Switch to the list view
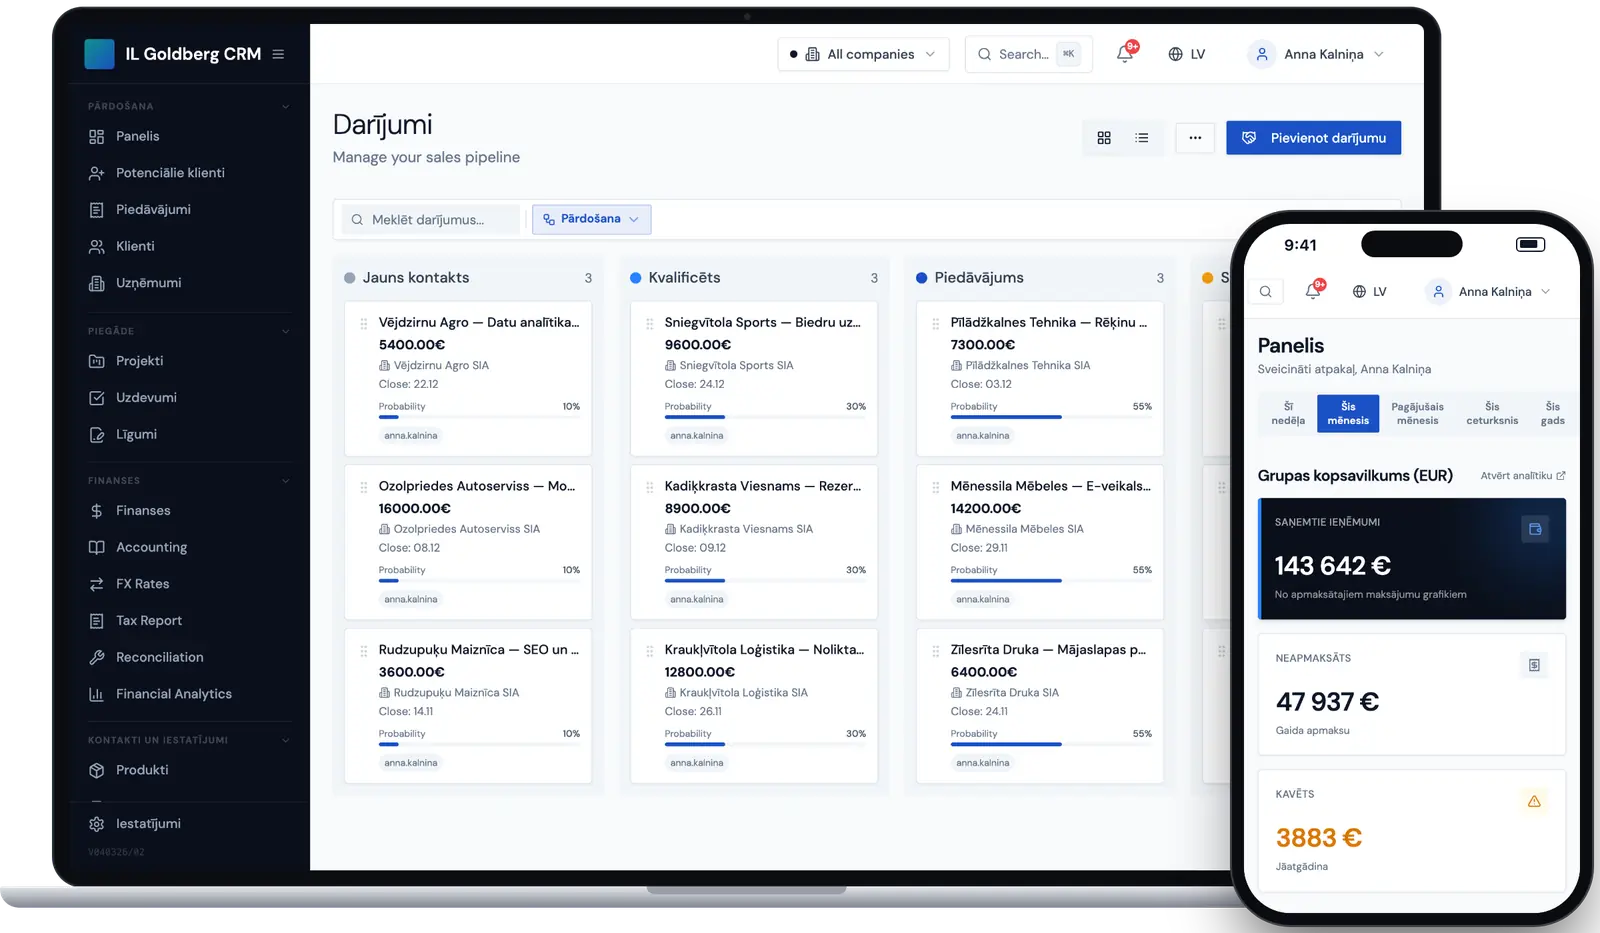1600x933 pixels. click(1142, 138)
